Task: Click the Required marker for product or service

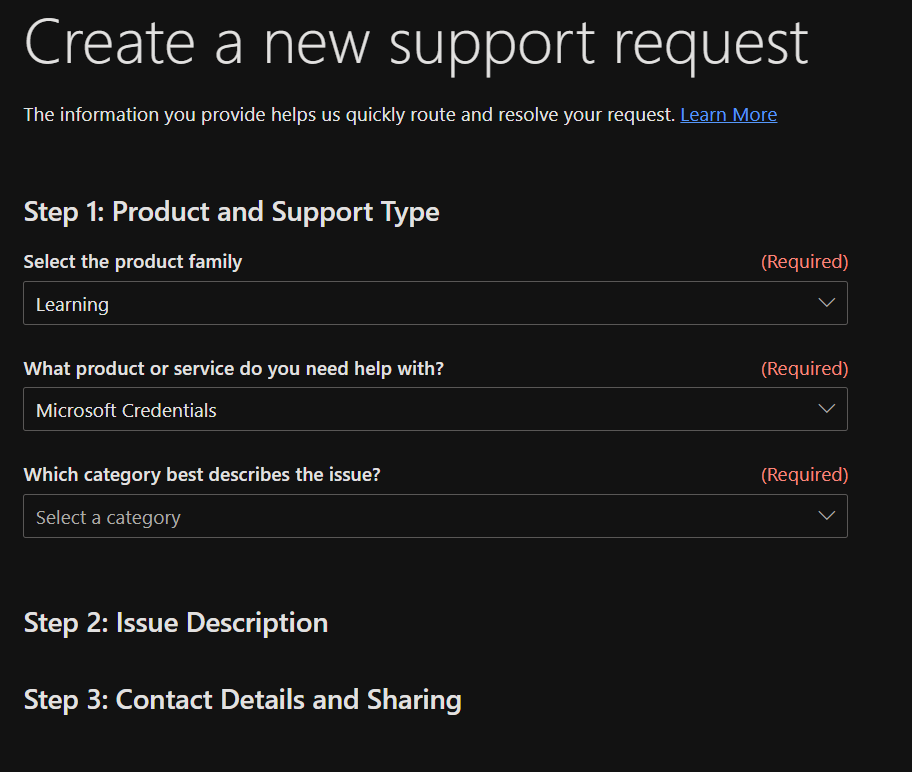Action: (804, 369)
